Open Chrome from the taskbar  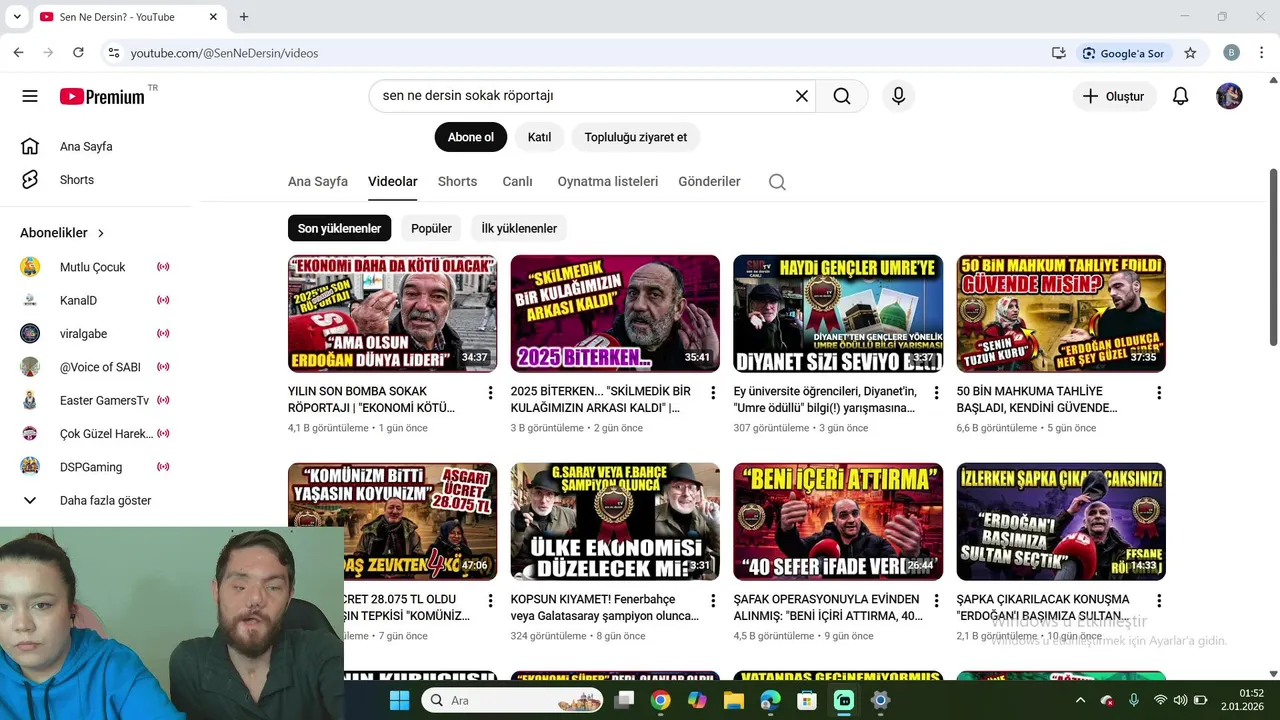[660, 700]
